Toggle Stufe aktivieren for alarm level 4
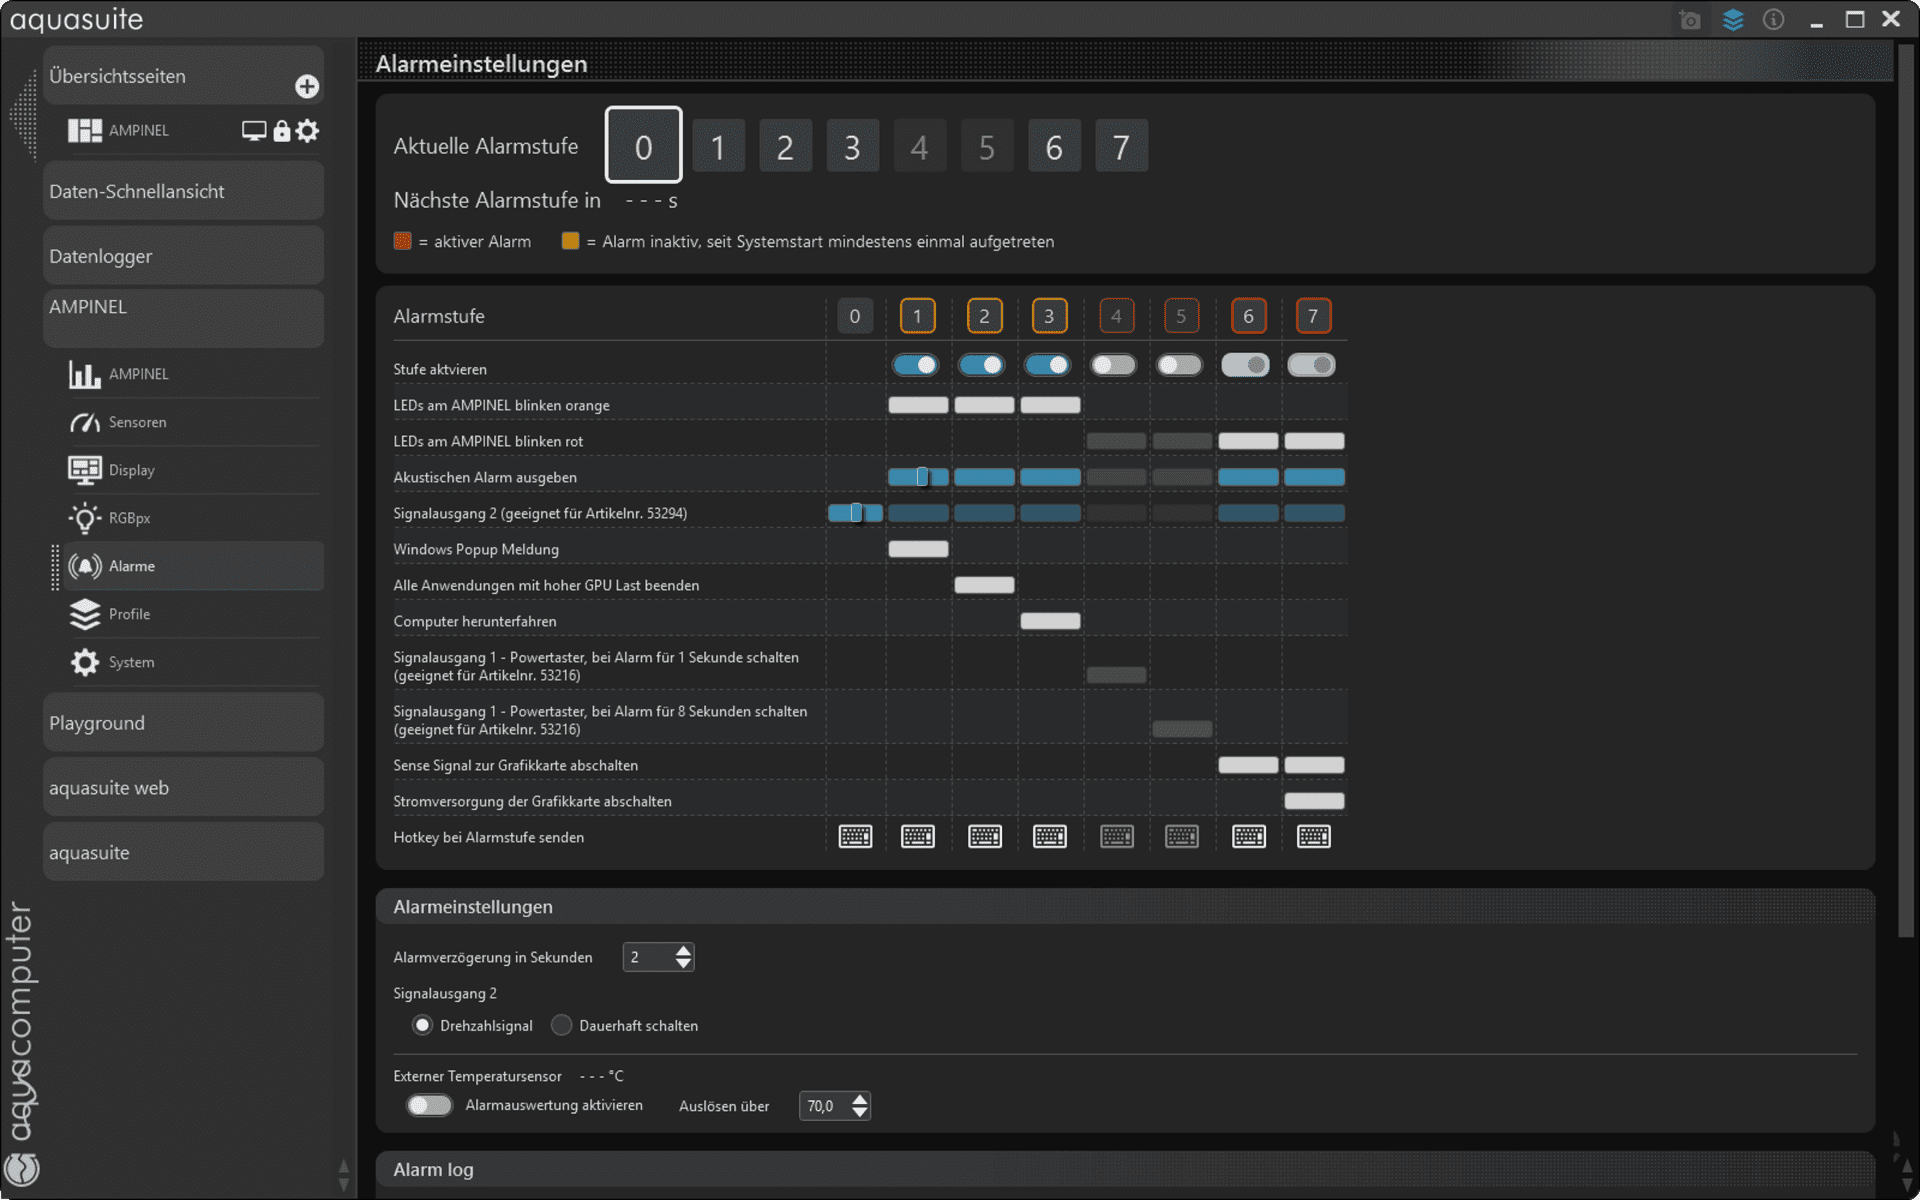The height and width of the screenshot is (1200, 1920). tap(1113, 365)
